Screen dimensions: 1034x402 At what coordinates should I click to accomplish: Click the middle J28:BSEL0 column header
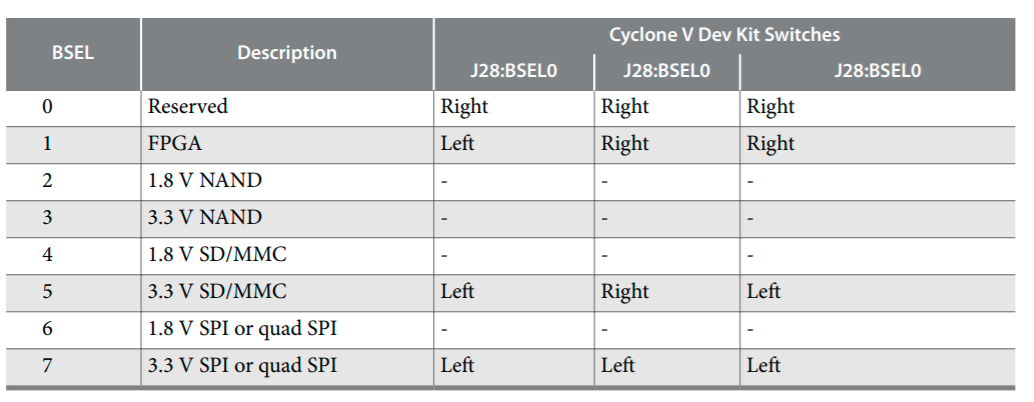666,71
